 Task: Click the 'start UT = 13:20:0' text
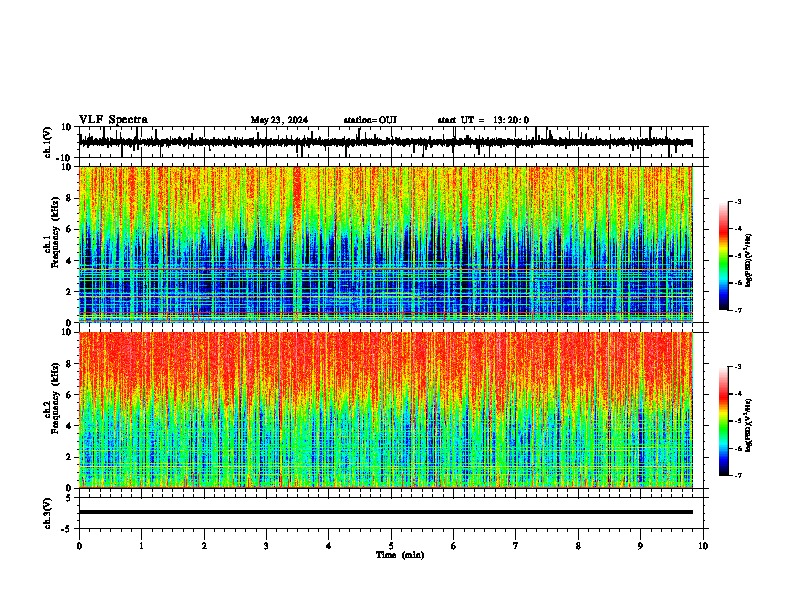click(x=483, y=120)
